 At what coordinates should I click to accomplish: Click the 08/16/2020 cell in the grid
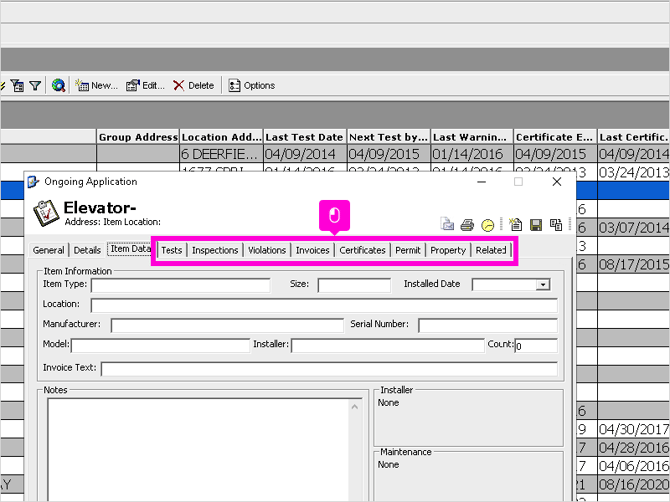click(x=634, y=484)
